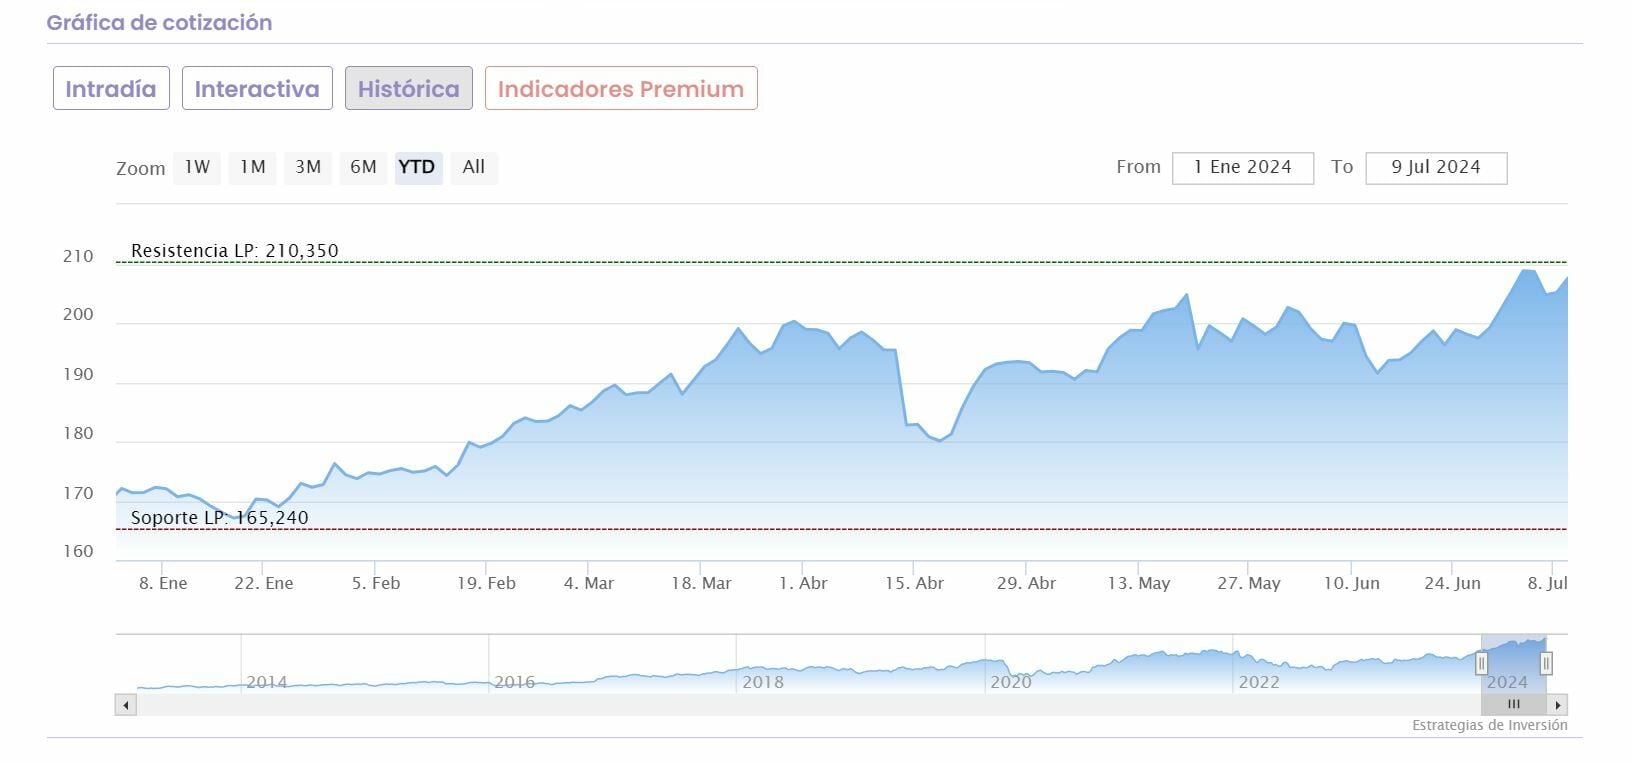This screenshot has width=1632, height=763.
Task: Click the 2018 area in navigator timeline
Action: (x=763, y=682)
